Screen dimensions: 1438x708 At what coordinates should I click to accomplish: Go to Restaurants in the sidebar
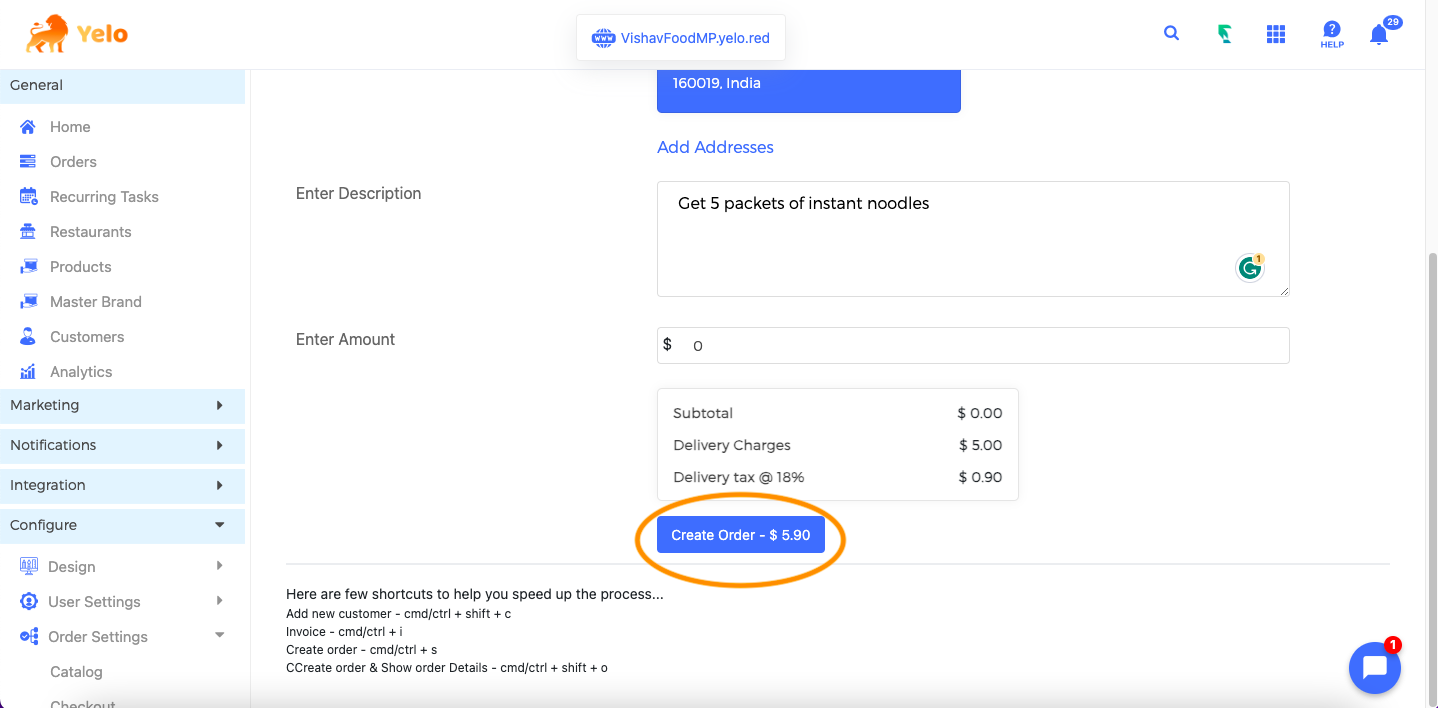tap(90, 232)
